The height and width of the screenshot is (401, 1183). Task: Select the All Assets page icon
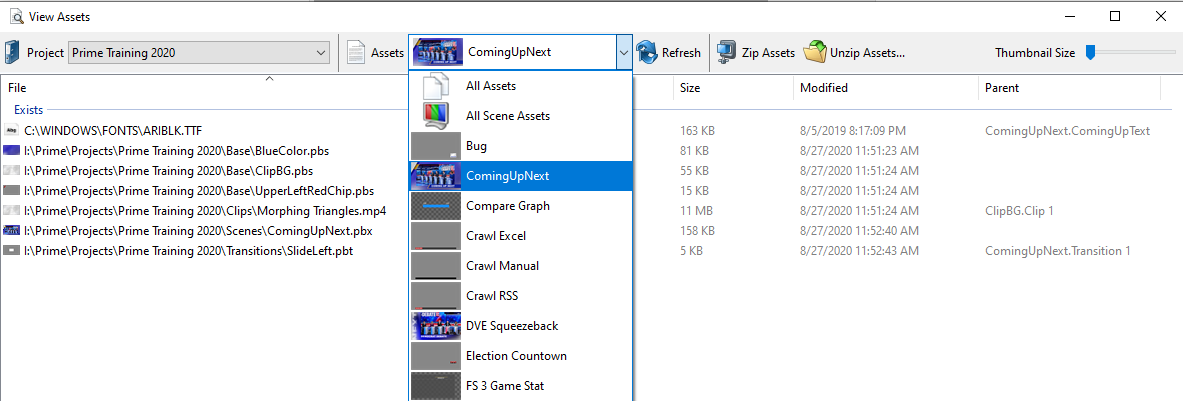[434, 86]
